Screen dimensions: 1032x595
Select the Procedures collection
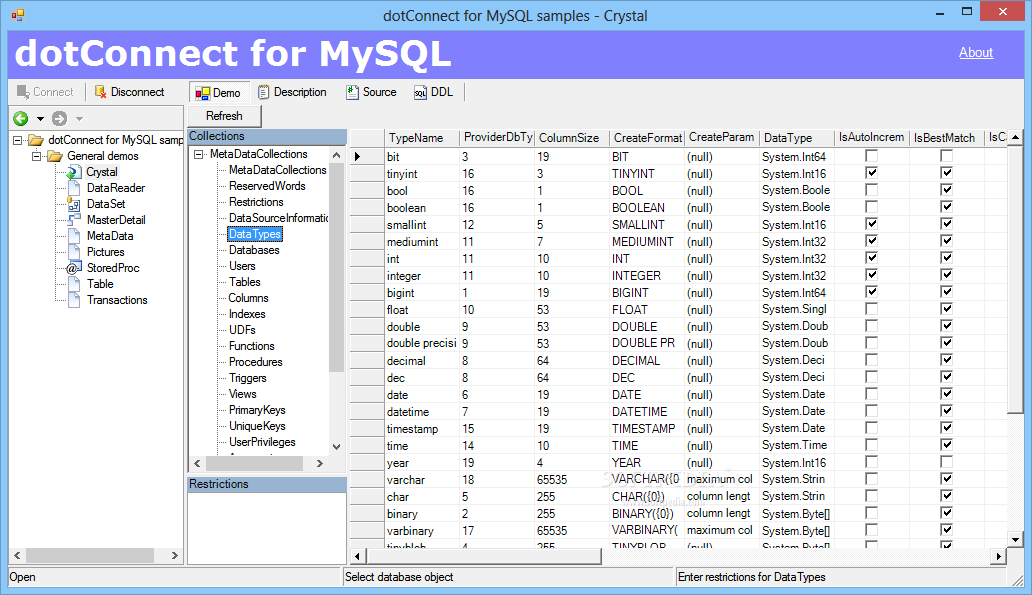coord(255,362)
